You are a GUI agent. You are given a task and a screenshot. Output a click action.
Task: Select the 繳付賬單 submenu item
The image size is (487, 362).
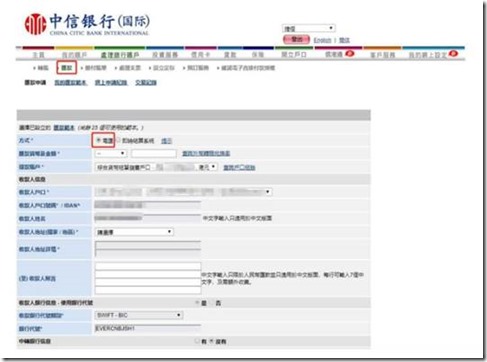pyautogui.click(x=96, y=68)
